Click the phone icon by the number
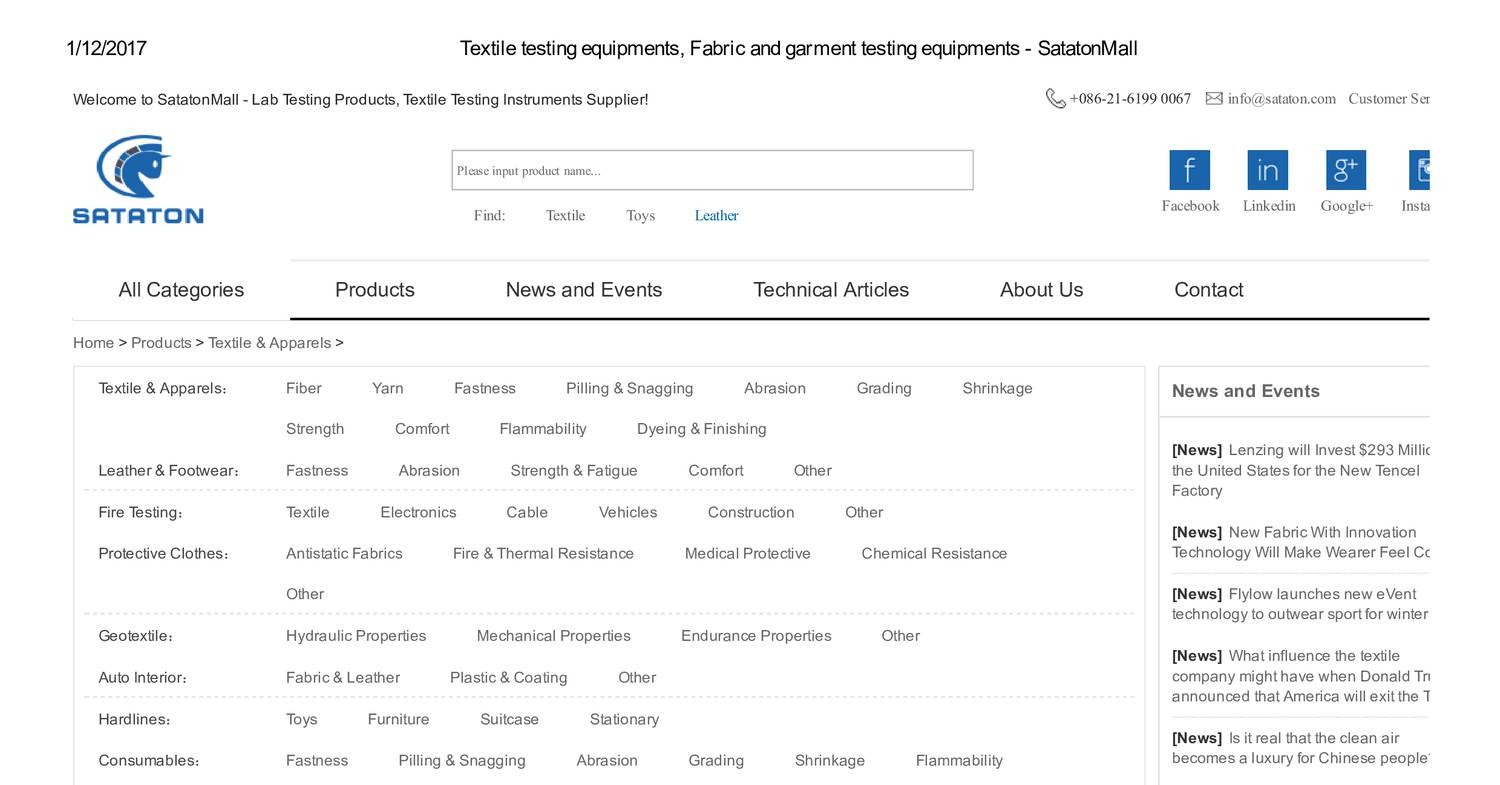 coord(1055,98)
